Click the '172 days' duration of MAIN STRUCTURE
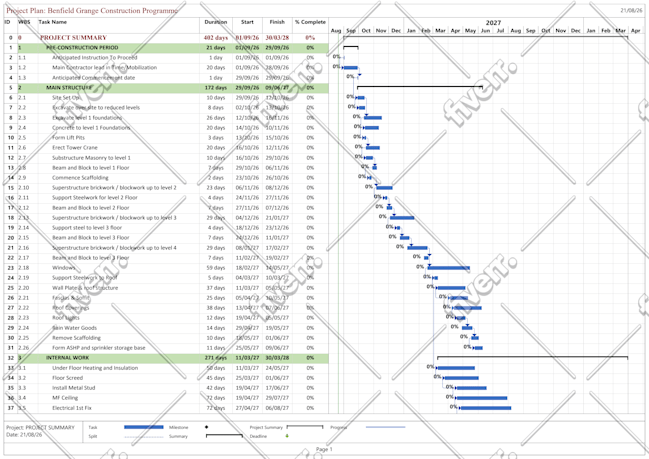 coord(216,88)
